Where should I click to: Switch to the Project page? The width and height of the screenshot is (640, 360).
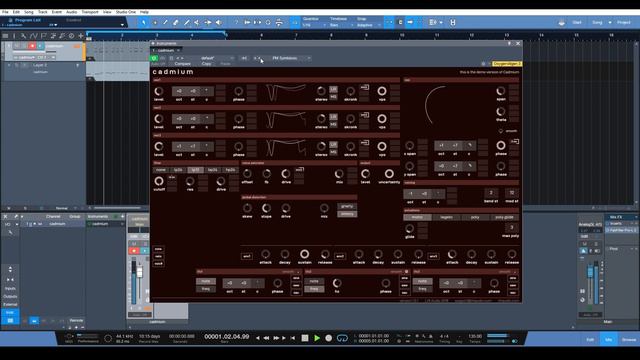point(623,22)
